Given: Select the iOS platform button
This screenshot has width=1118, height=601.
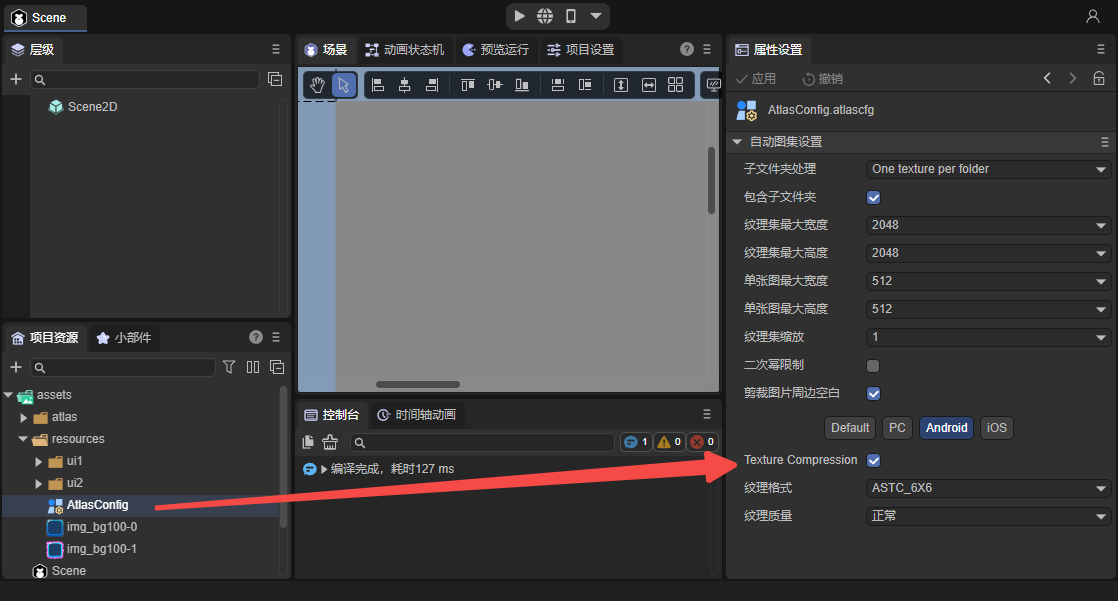Looking at the screenshot, I should coord(996,428).
